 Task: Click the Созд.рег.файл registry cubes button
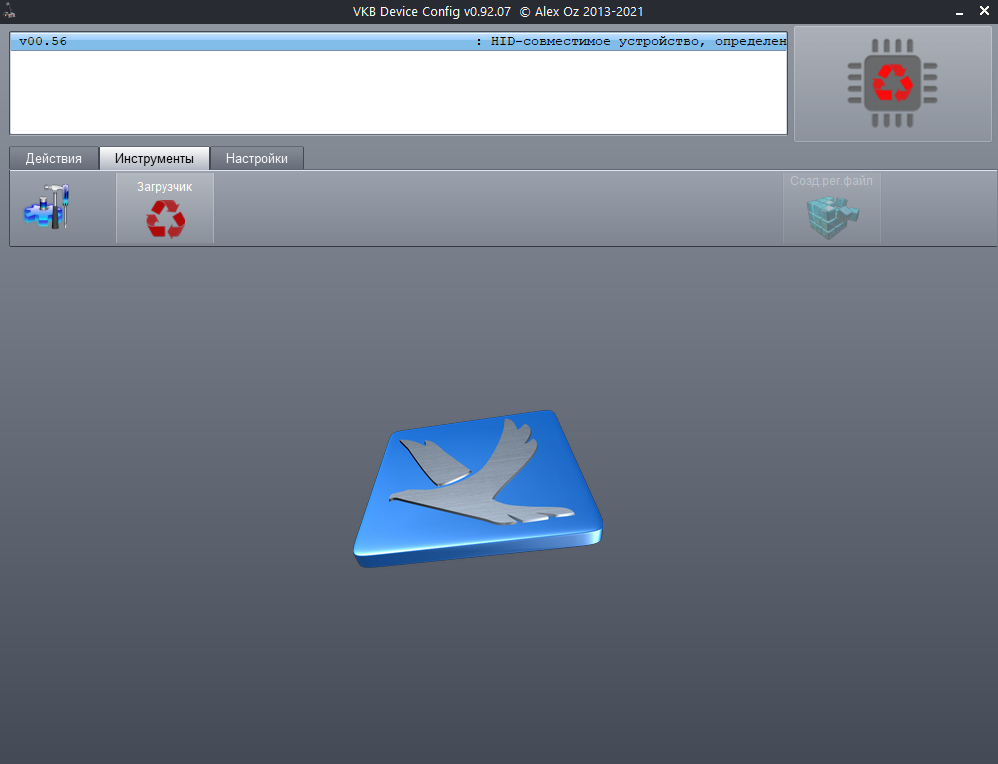(x=832, y=208)
